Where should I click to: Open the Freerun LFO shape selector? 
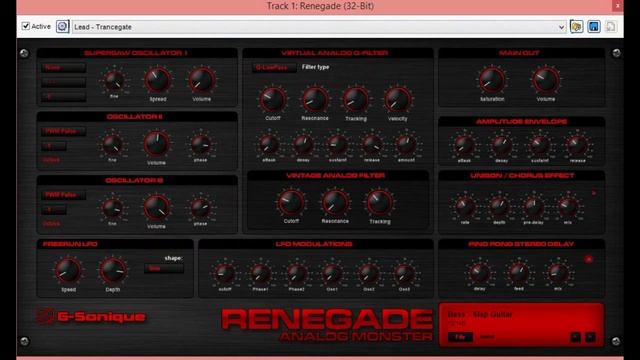tap(164, 268)
